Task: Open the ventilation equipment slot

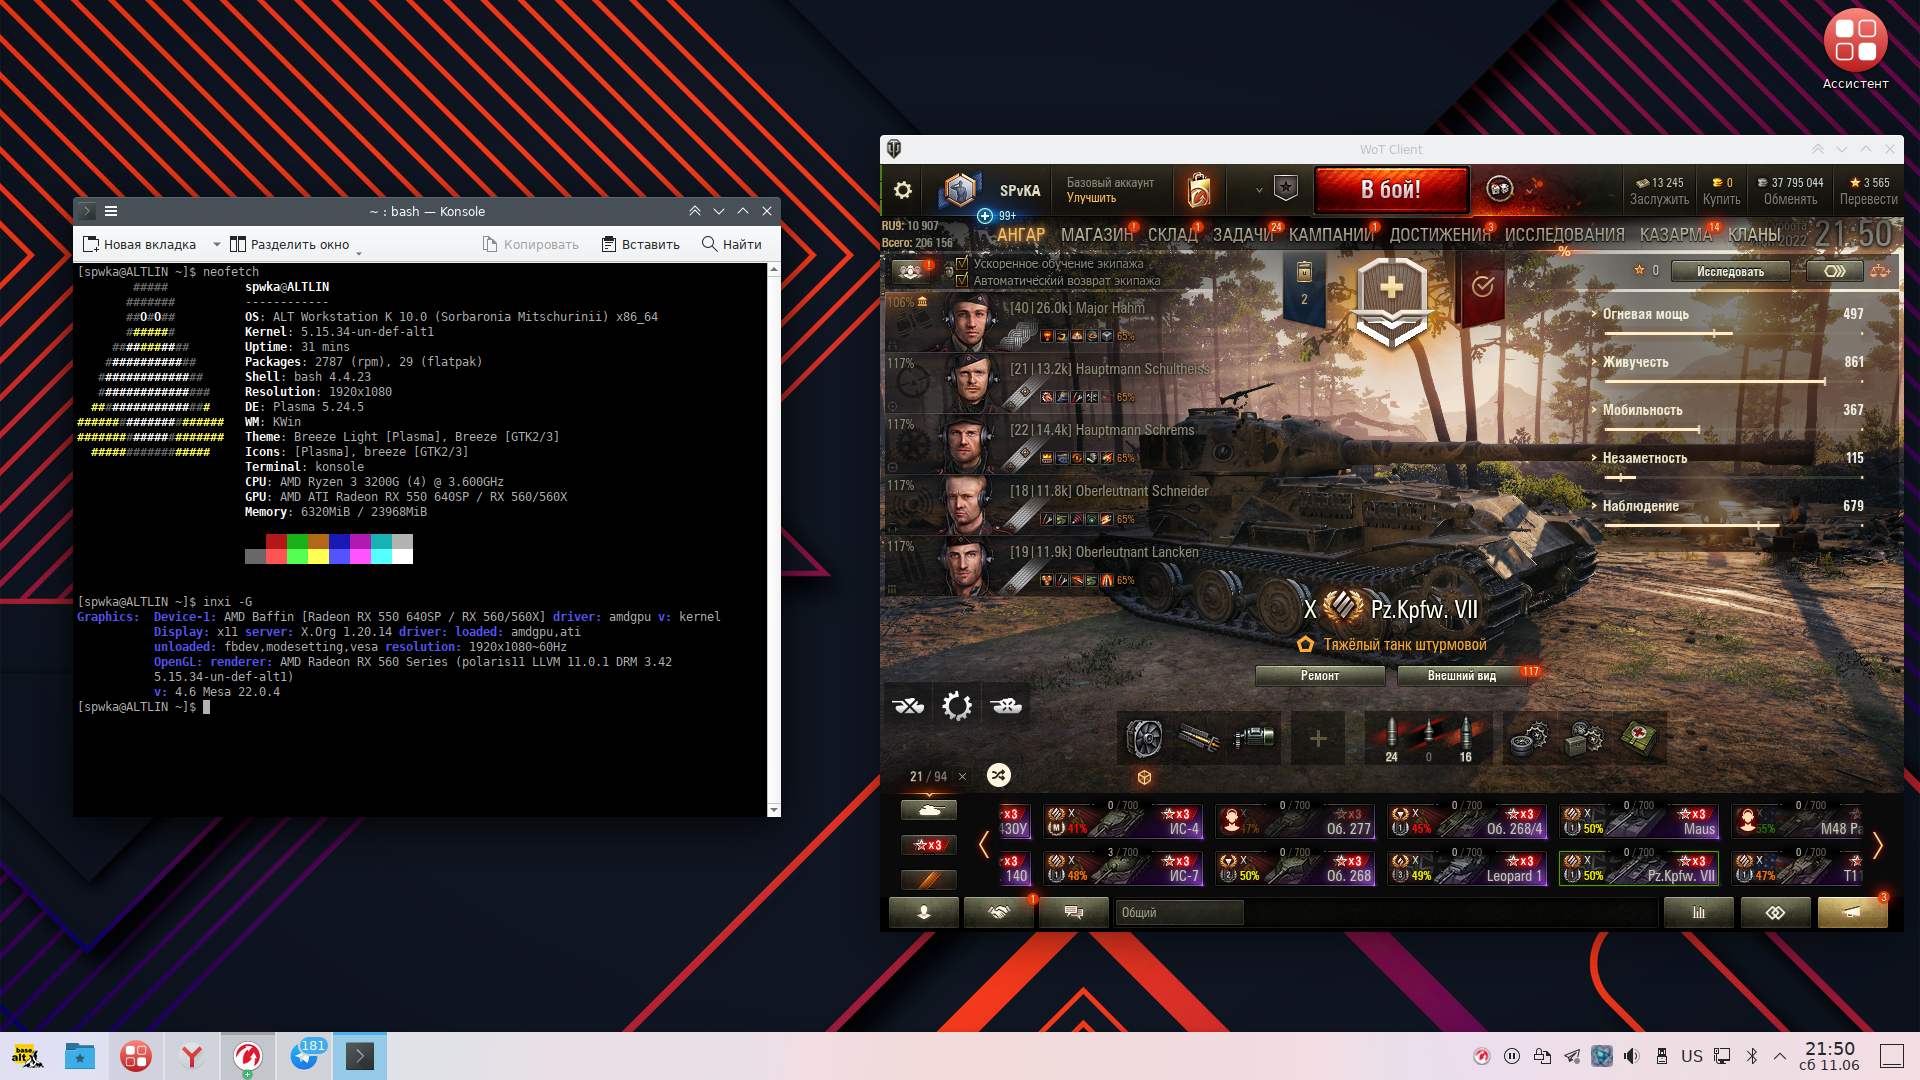Action: pyautogui.click(x=1144, y=738)
